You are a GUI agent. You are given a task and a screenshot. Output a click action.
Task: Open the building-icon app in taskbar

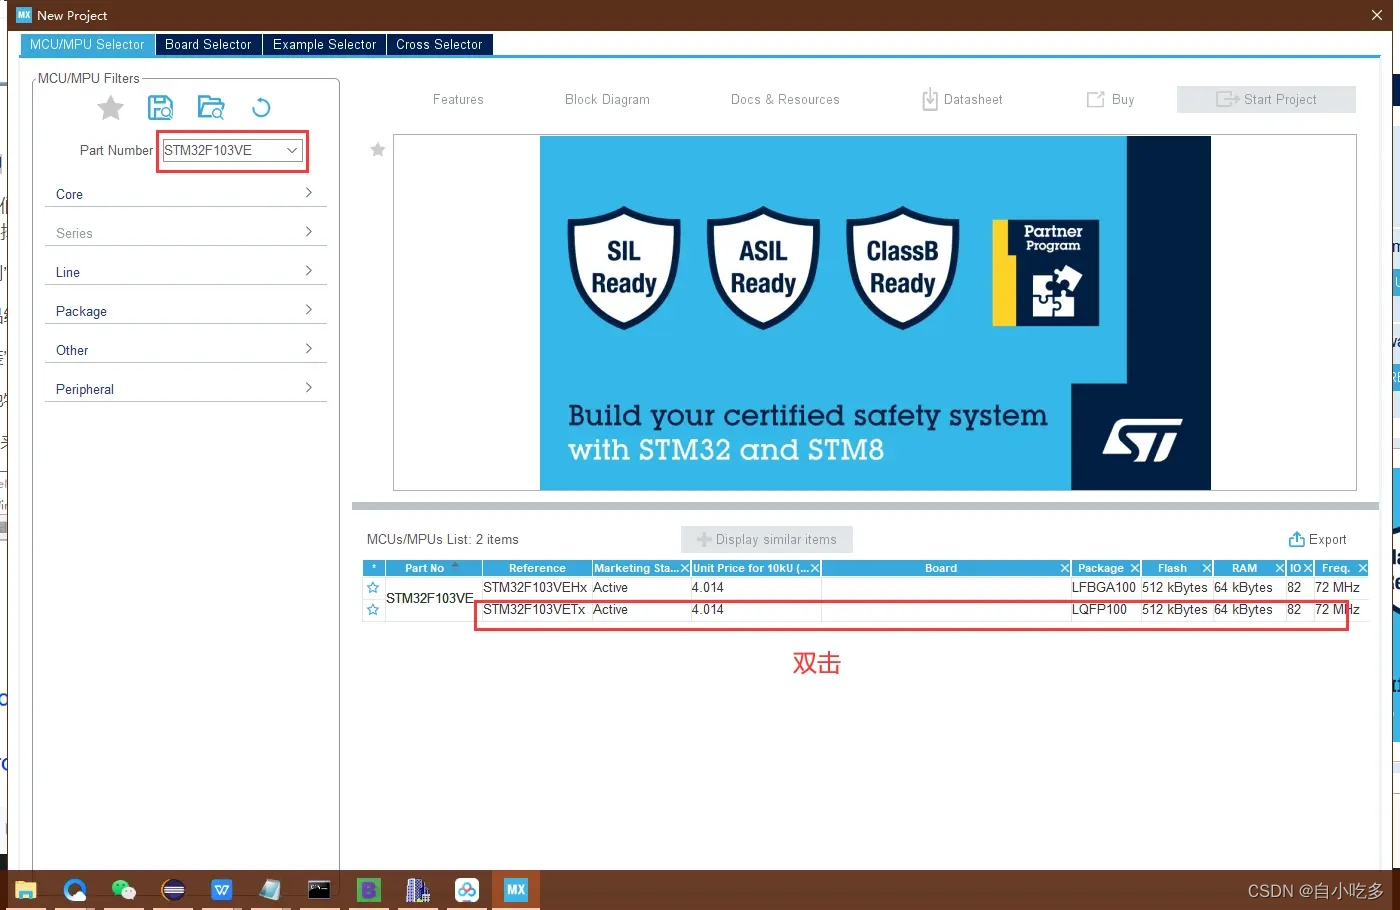[418, 889]
